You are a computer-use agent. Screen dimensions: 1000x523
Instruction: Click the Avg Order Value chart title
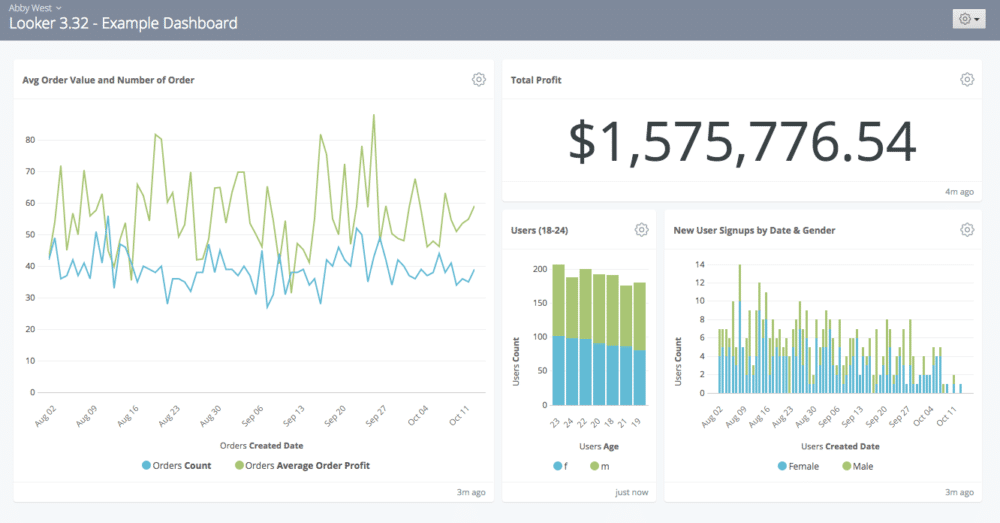pyautogui.click(x=108, y=80)
